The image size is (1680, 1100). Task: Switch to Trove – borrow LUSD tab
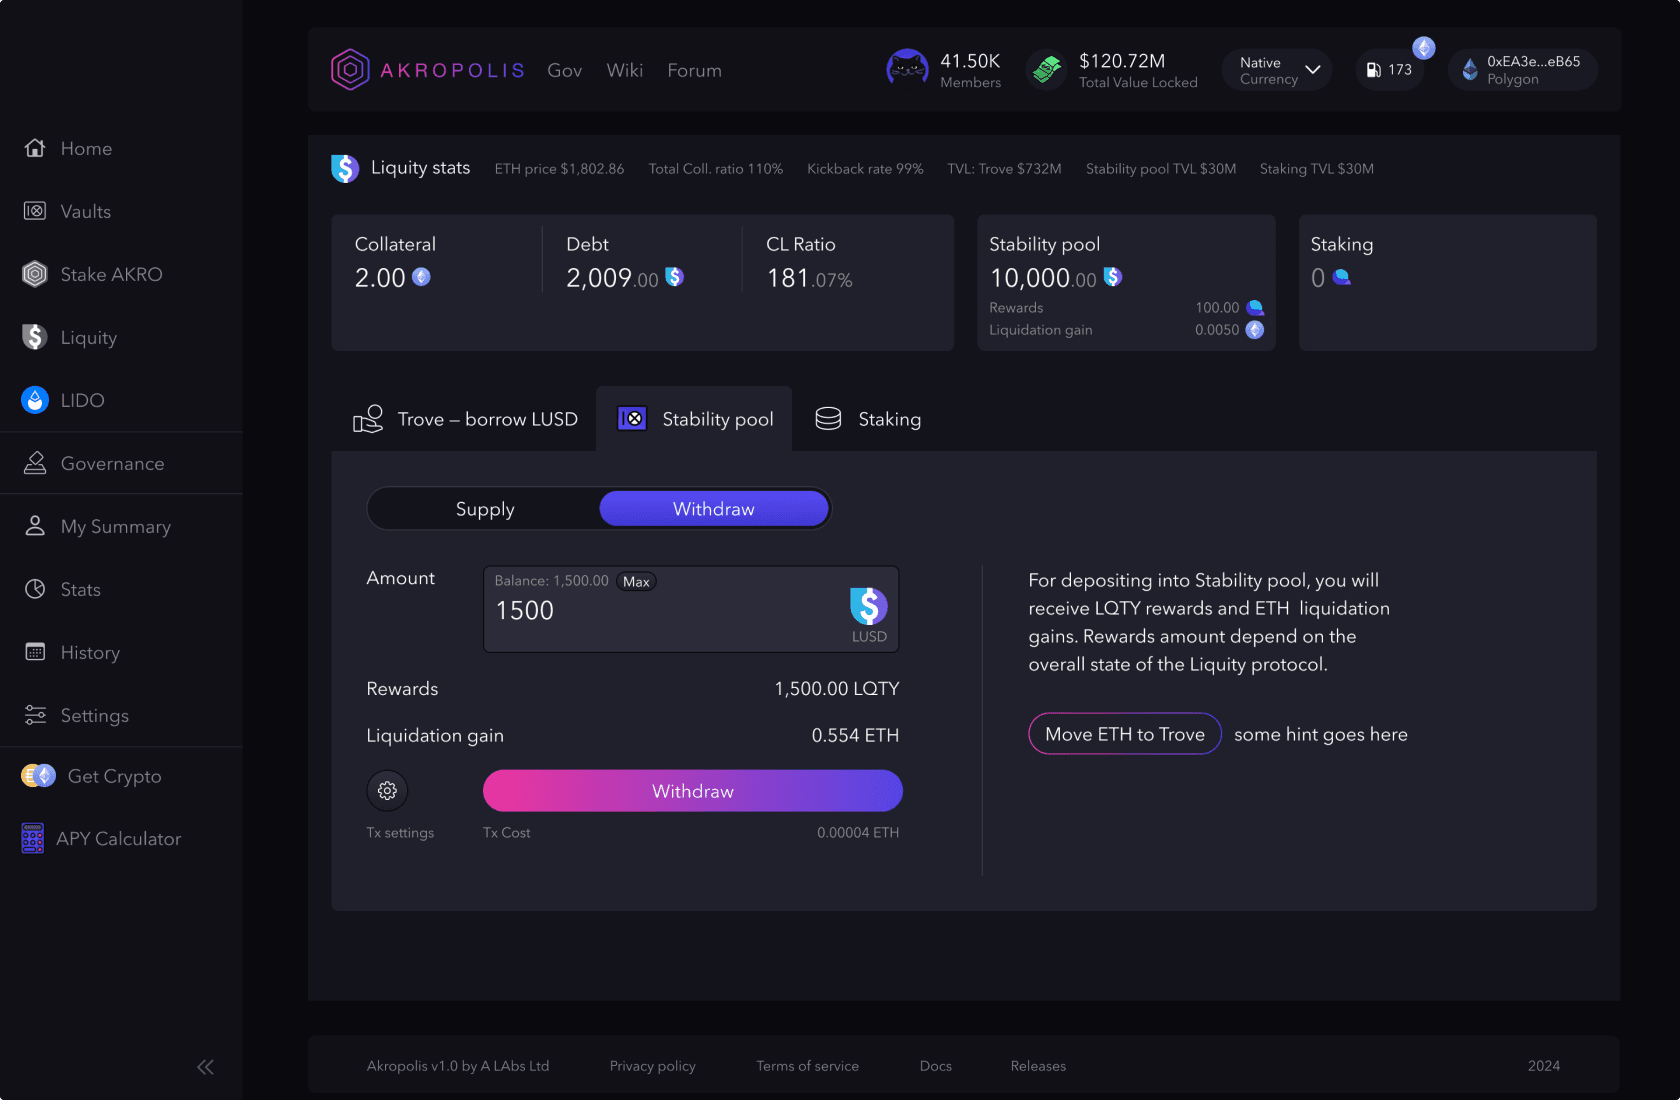[466, 419]
